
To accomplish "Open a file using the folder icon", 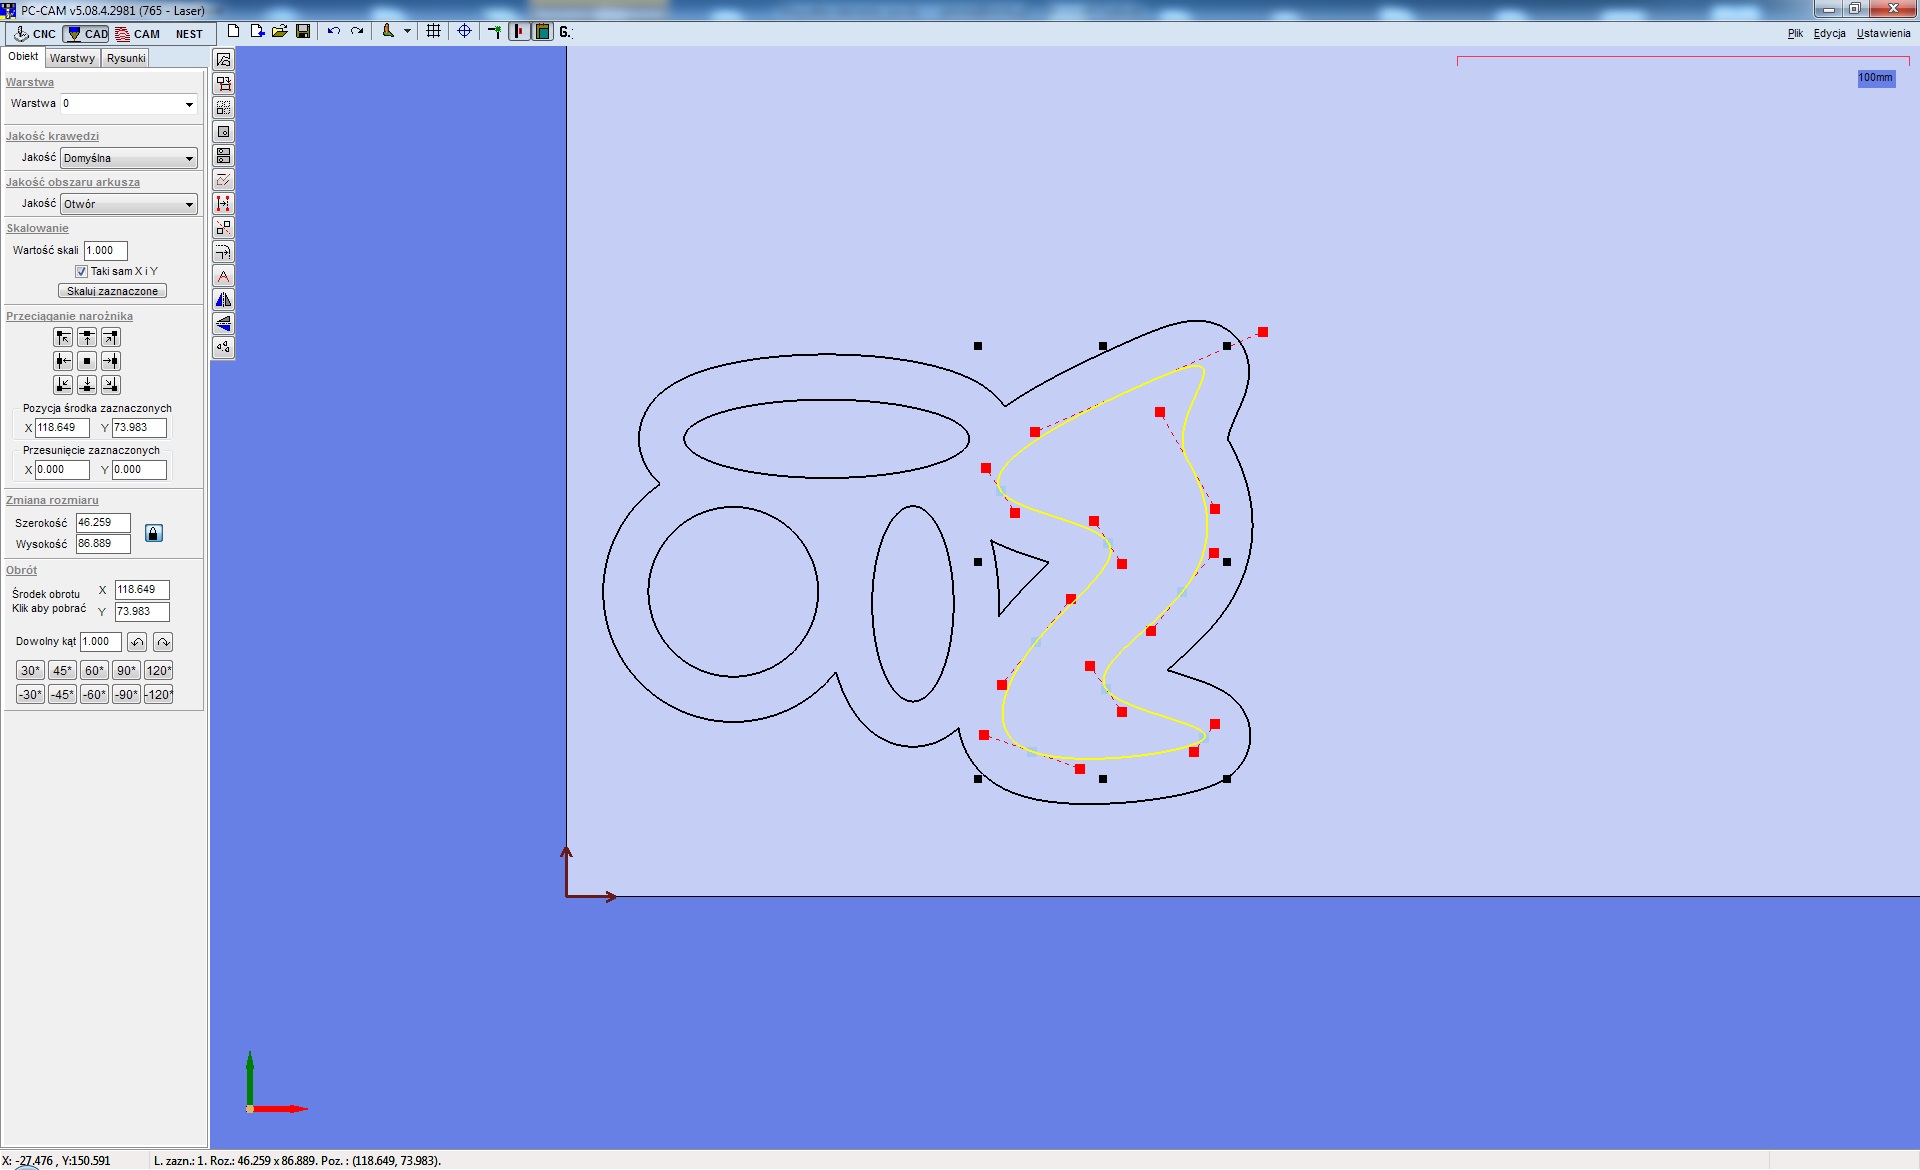I will coord(280,32).
